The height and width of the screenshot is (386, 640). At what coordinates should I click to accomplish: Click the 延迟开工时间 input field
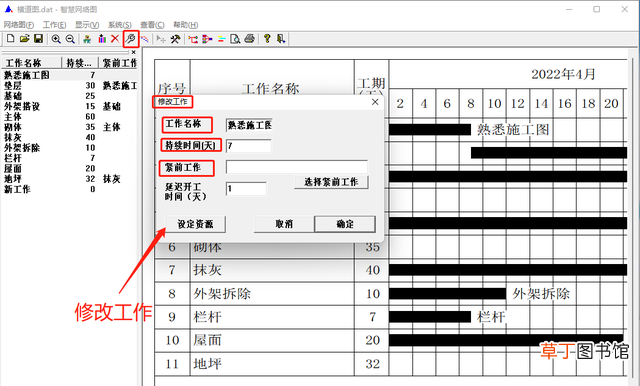point(246,189)
